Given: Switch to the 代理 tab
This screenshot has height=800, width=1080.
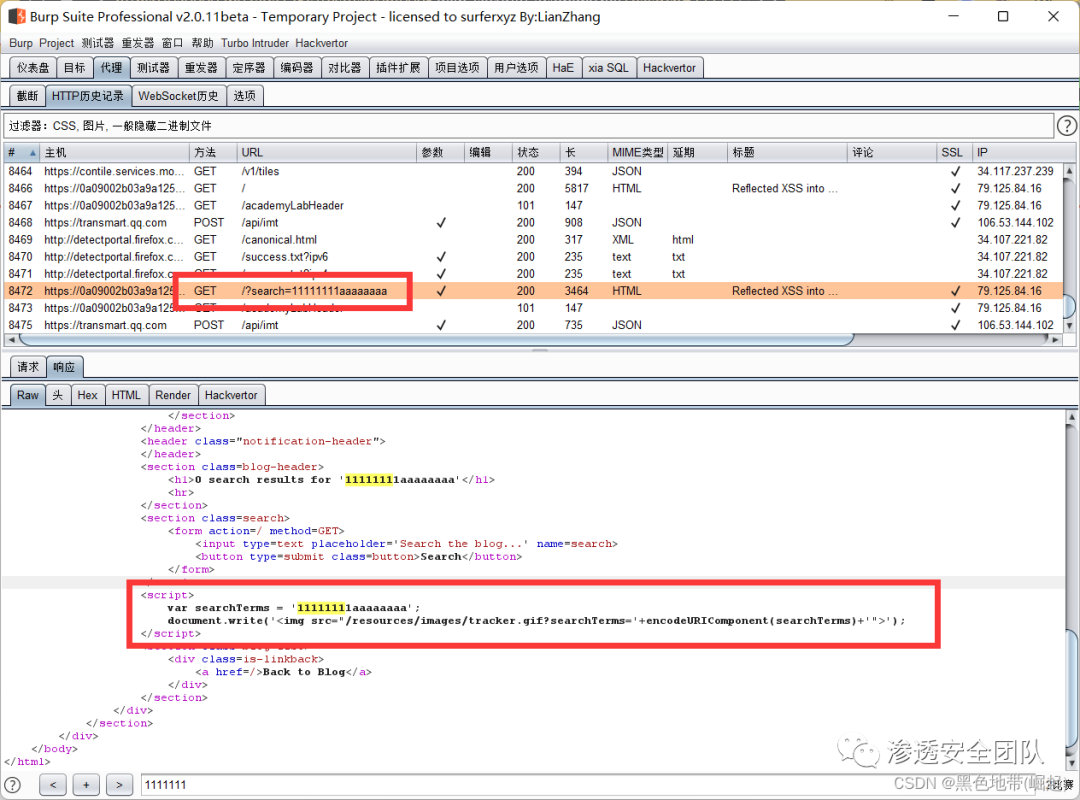Looking at the screenshot, I should (111, 68).
